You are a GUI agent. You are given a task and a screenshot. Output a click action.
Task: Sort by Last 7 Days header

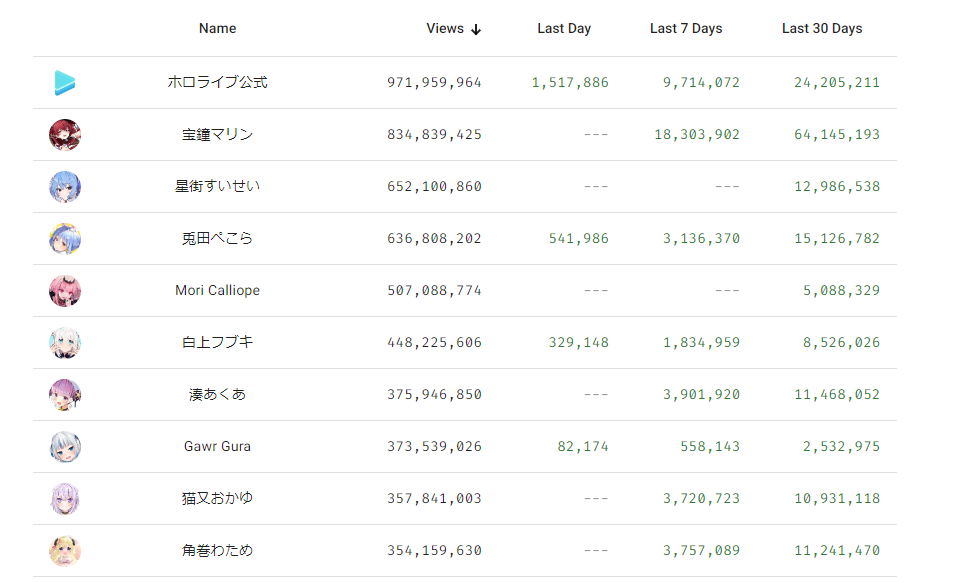coord(685,28)
